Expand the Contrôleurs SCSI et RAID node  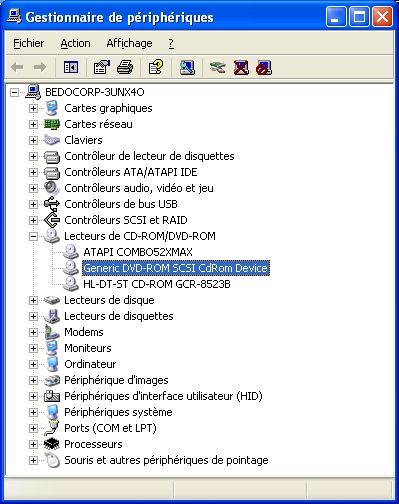coord(33,220)
